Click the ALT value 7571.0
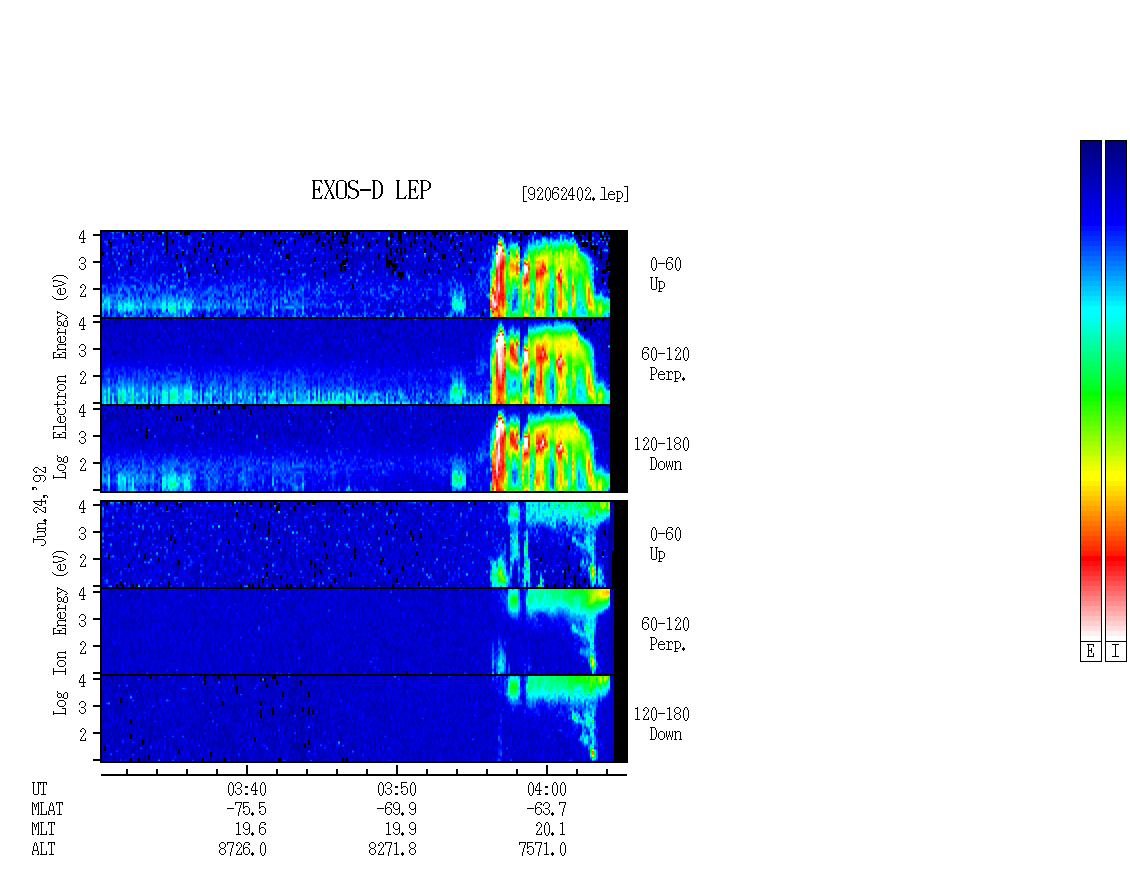 [543, 850]
